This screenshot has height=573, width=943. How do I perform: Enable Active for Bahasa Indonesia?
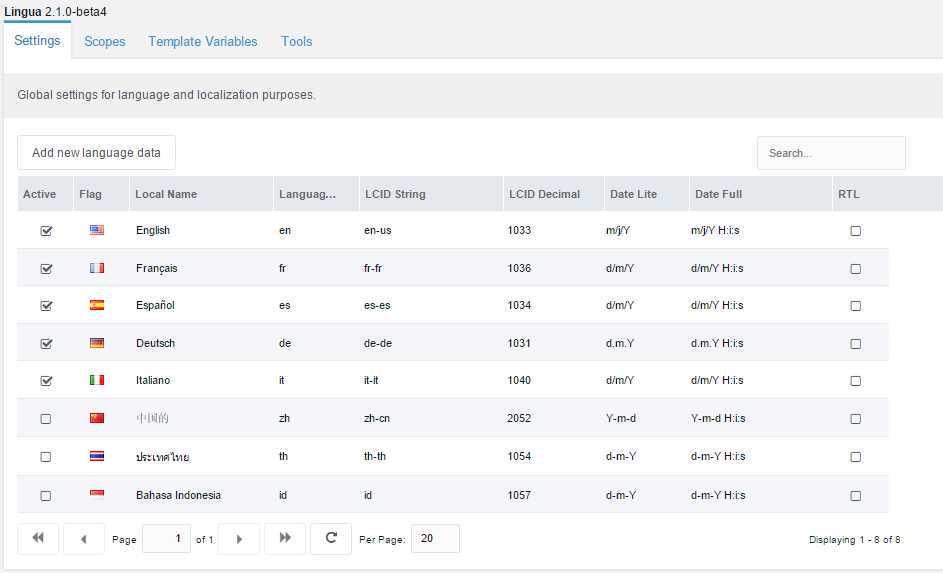point(46,495)
